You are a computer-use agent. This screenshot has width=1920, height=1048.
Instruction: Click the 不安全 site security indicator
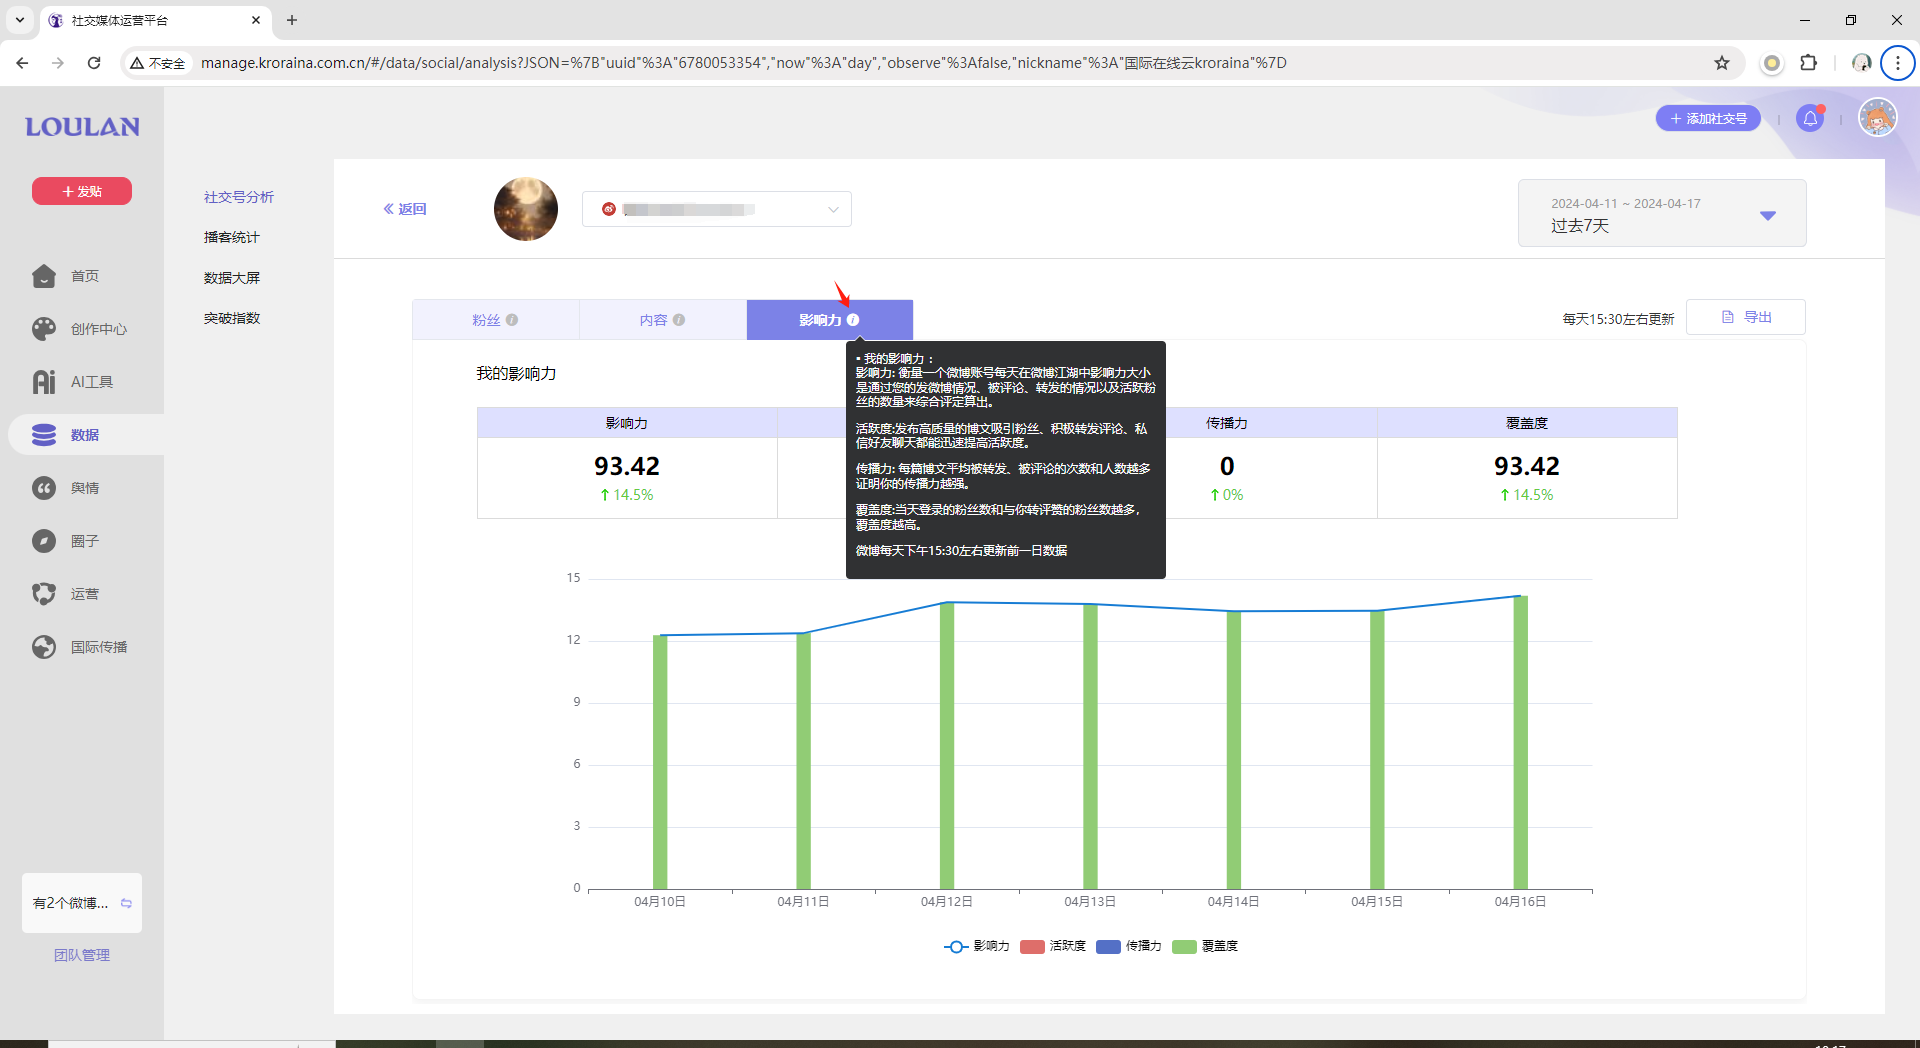158,63
